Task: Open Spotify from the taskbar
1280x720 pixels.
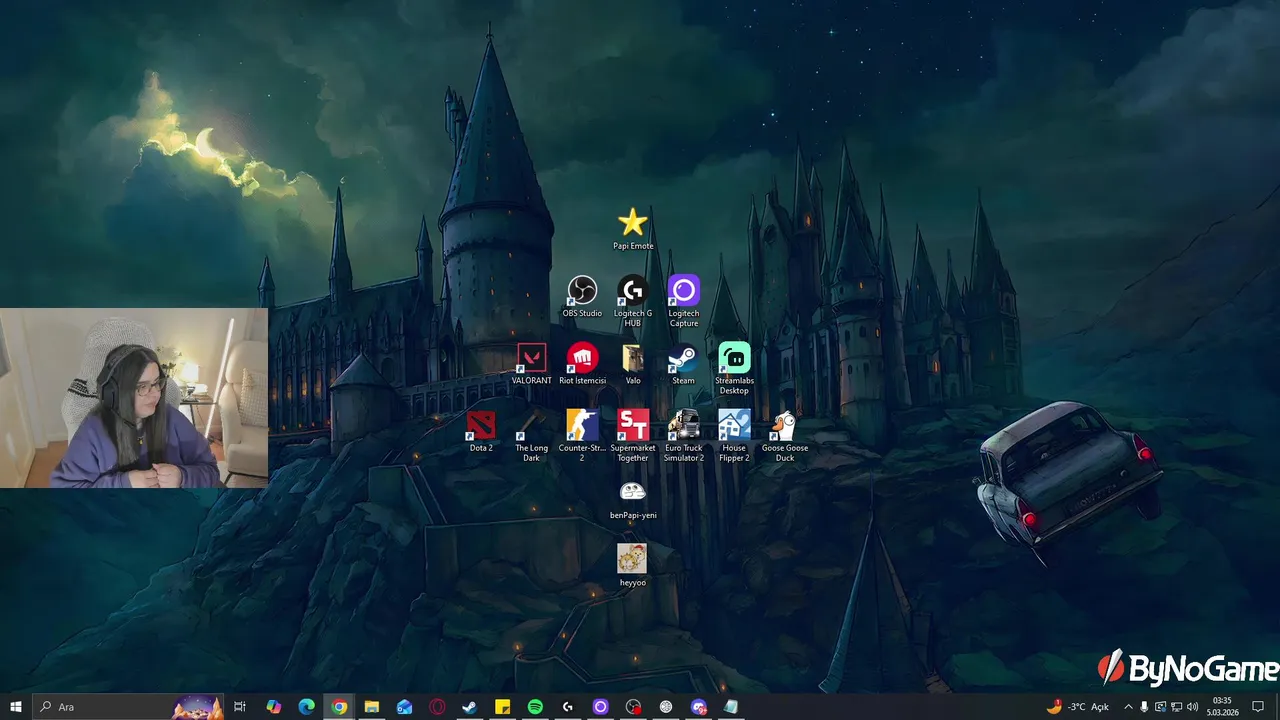Action: click(x=535, y=706)
